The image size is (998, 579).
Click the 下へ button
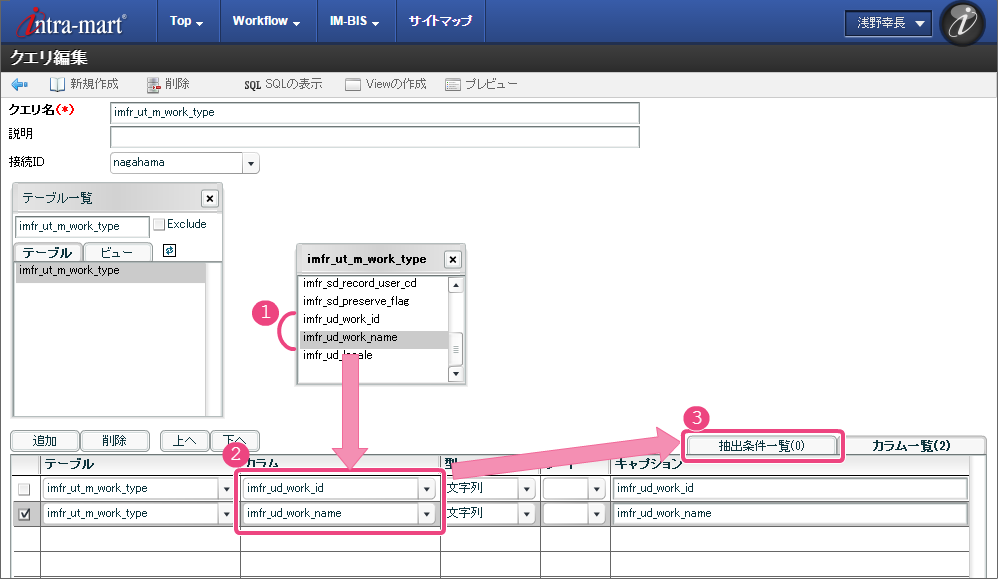[x=234, y=441]
